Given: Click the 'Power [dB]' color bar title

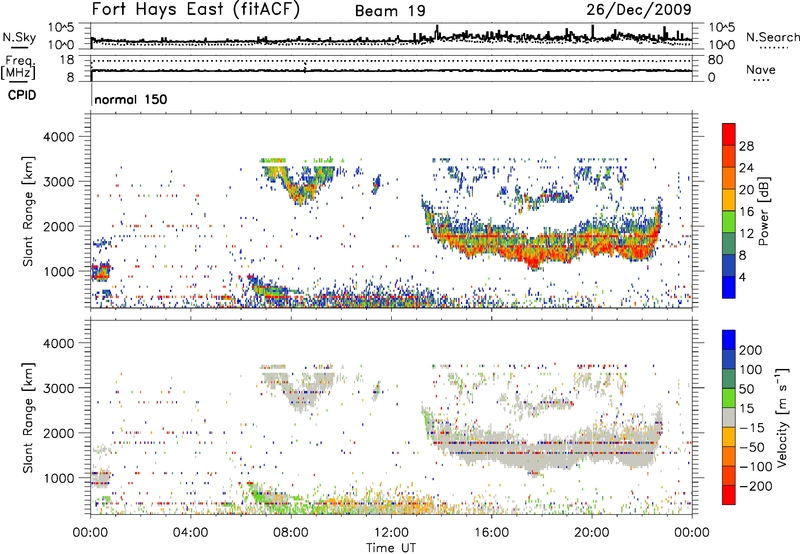Looking at the screenshot, I should pyautogui.click(x=764, y=211).
